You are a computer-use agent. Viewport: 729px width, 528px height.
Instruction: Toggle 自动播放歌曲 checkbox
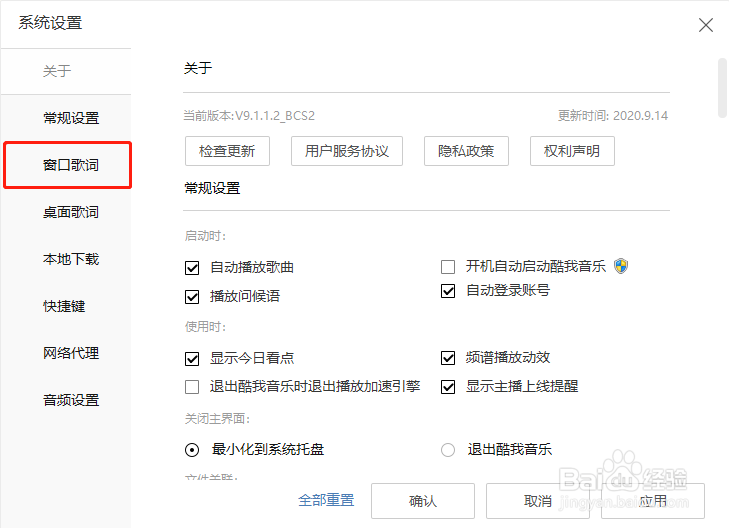192,268
